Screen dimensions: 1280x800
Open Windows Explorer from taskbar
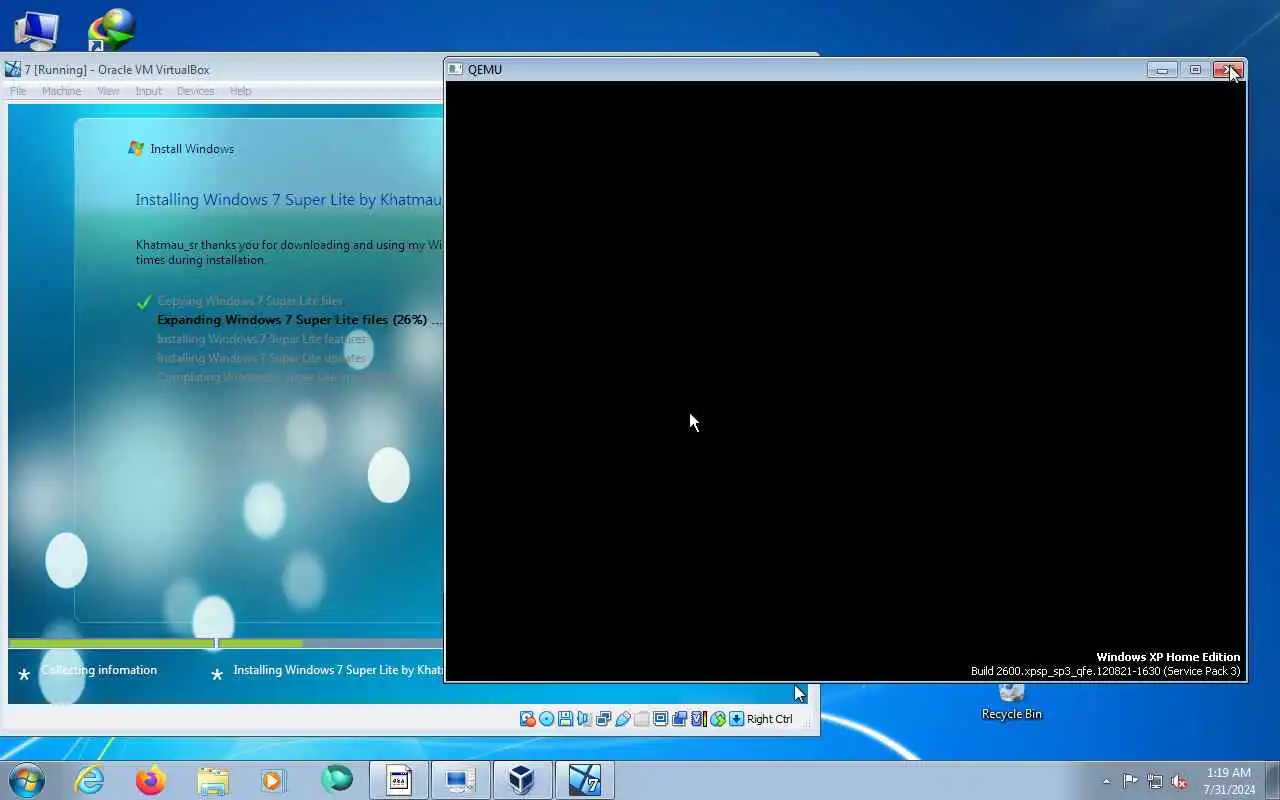pos(213,780)
